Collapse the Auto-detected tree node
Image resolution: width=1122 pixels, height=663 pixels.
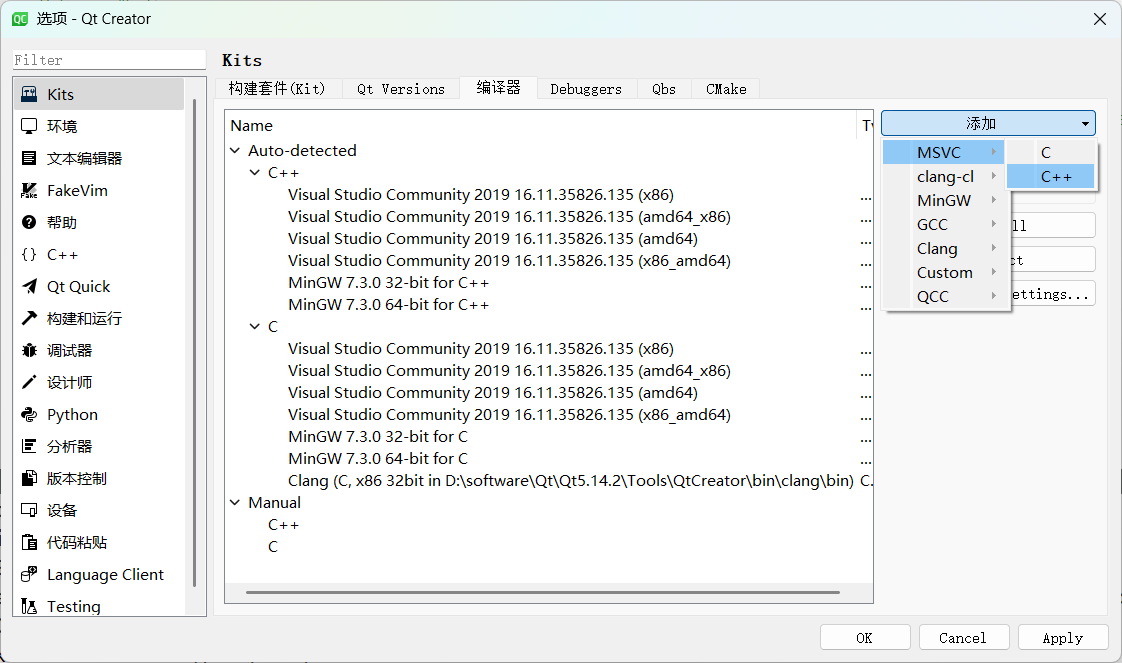235,150
